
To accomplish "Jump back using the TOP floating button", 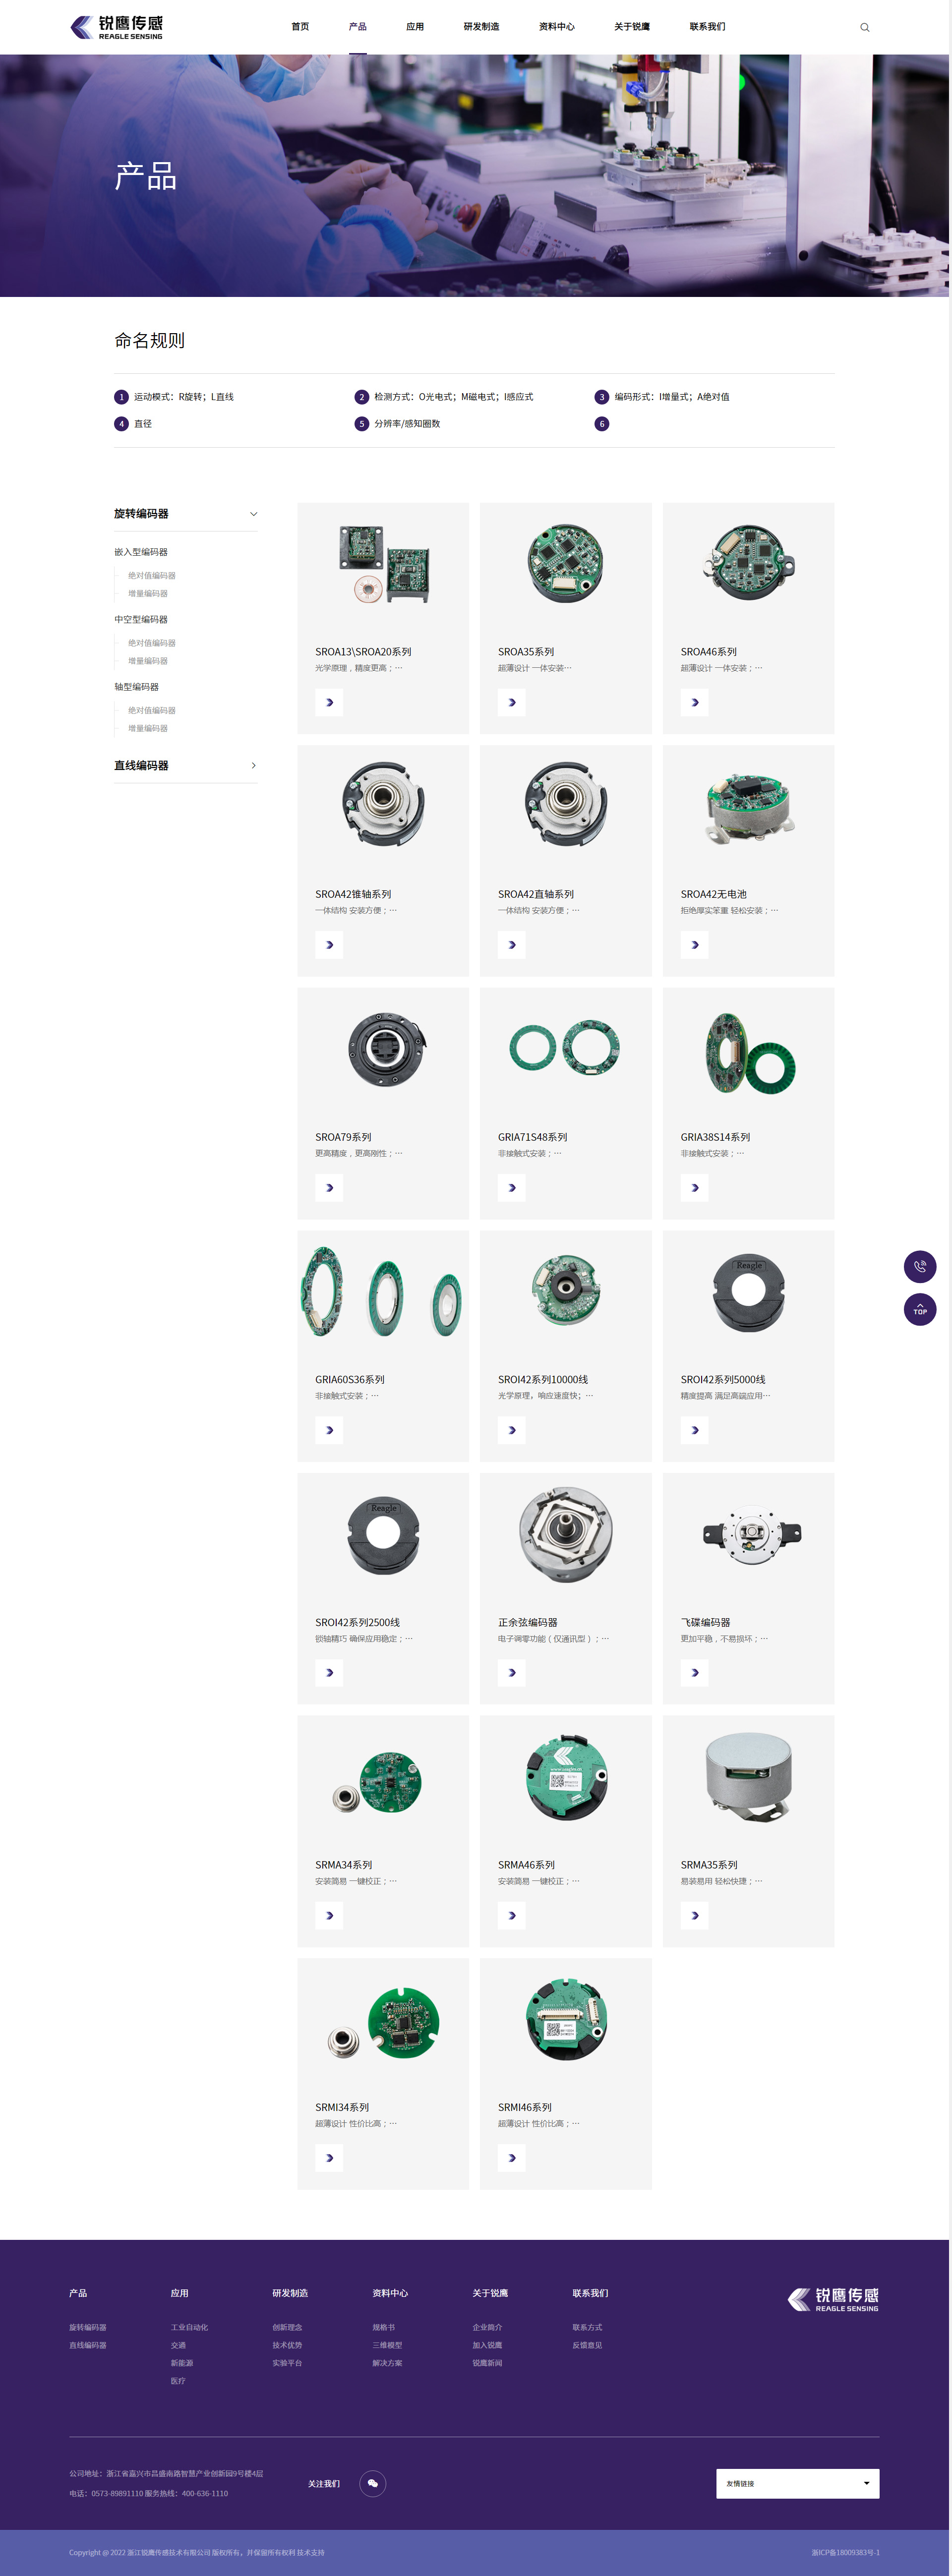I will point(920,1309).
